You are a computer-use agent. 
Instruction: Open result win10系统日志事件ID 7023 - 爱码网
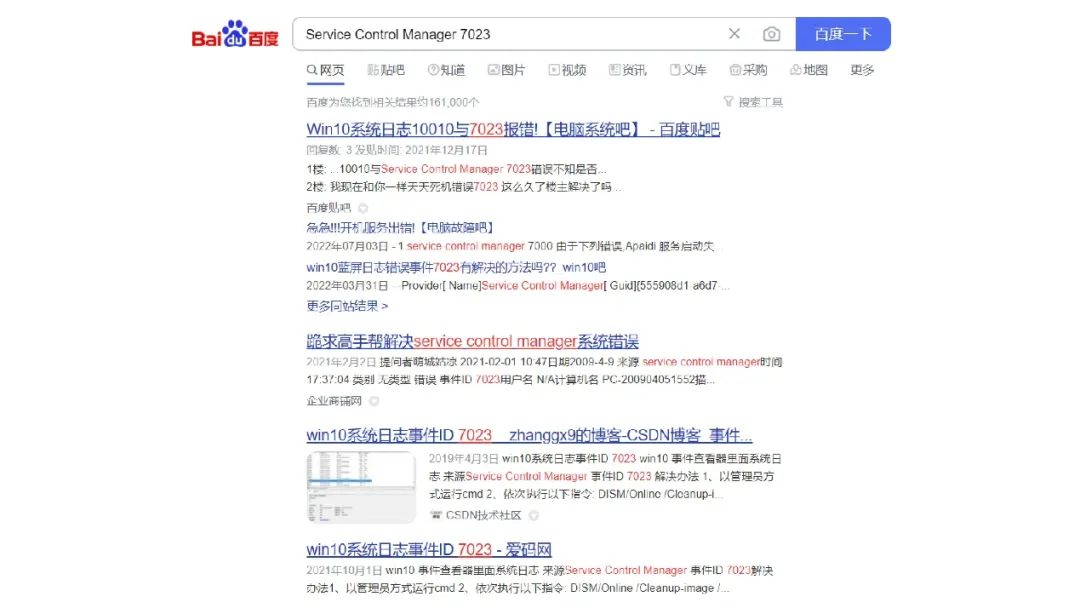(428, 549)
